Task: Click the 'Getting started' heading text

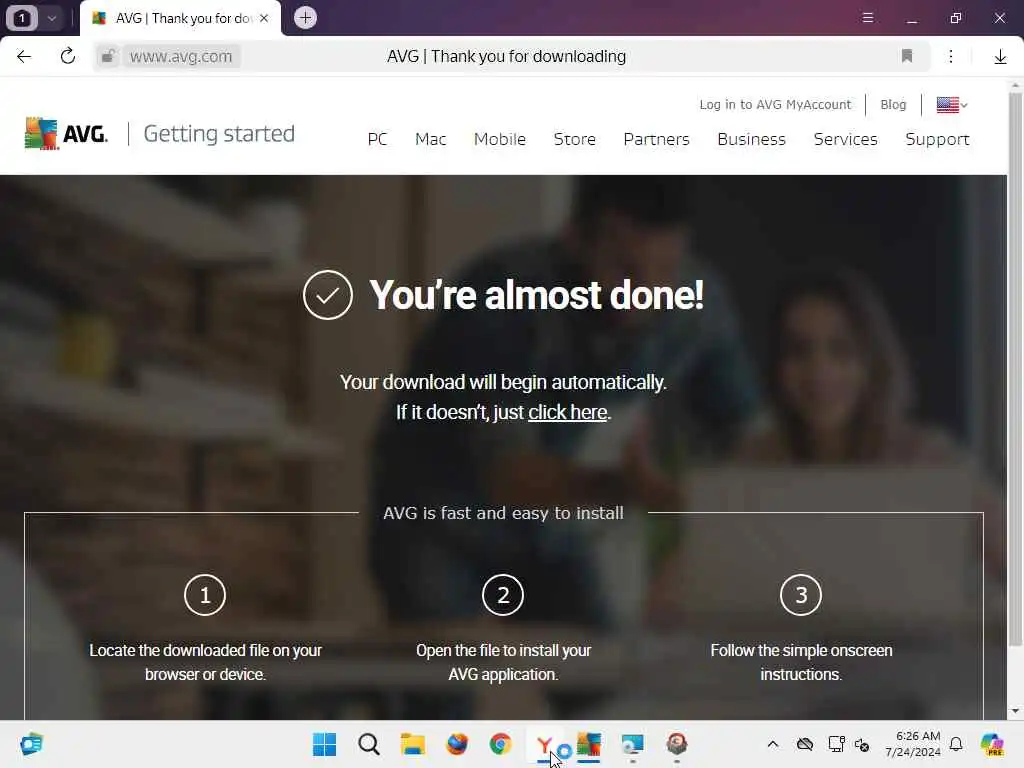Action: click(219, 134)
